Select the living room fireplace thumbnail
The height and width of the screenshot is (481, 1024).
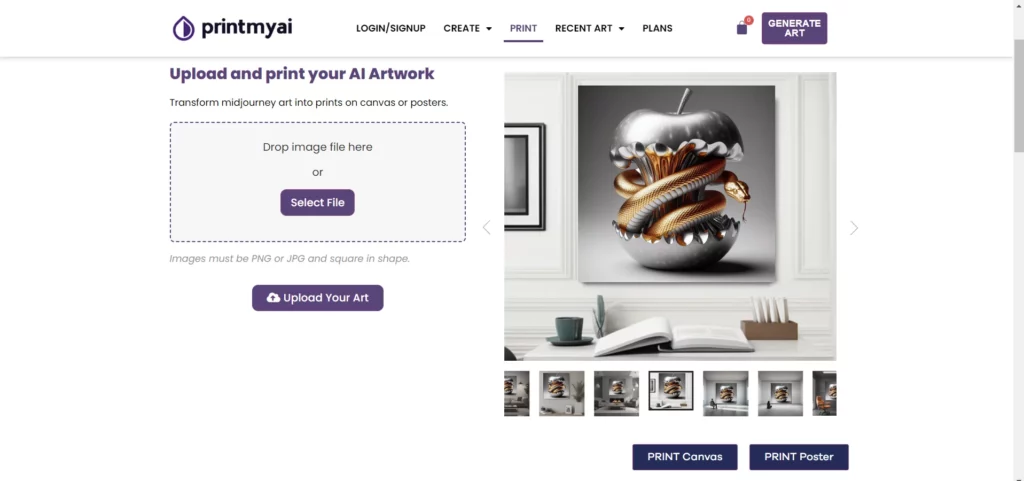616,394
